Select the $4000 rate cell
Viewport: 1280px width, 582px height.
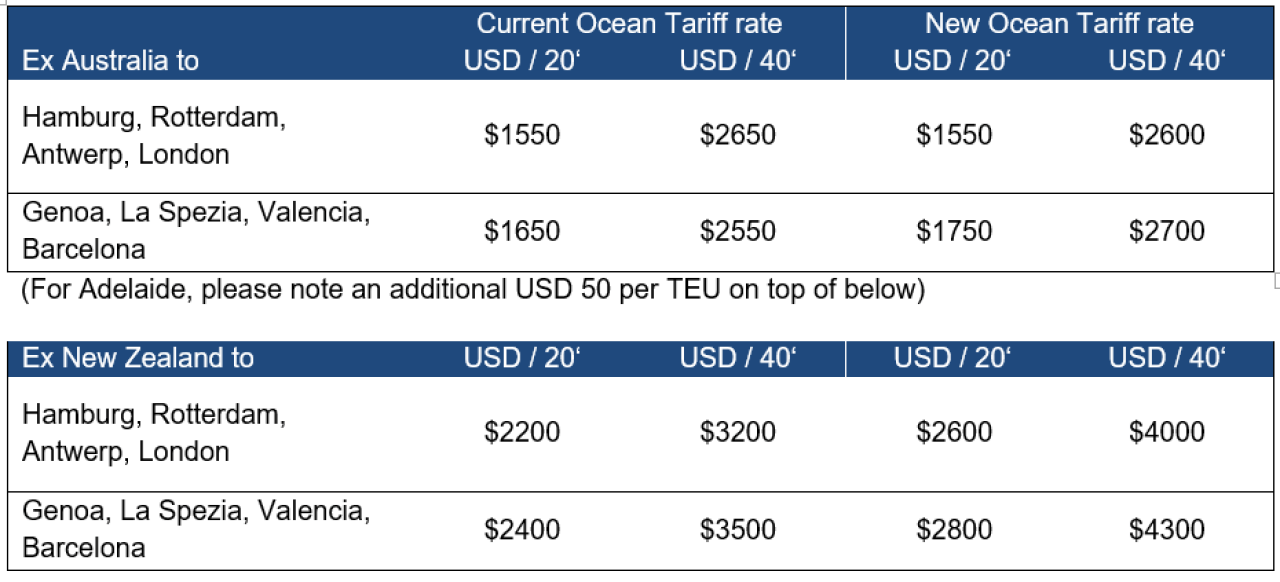point(1167,432)
